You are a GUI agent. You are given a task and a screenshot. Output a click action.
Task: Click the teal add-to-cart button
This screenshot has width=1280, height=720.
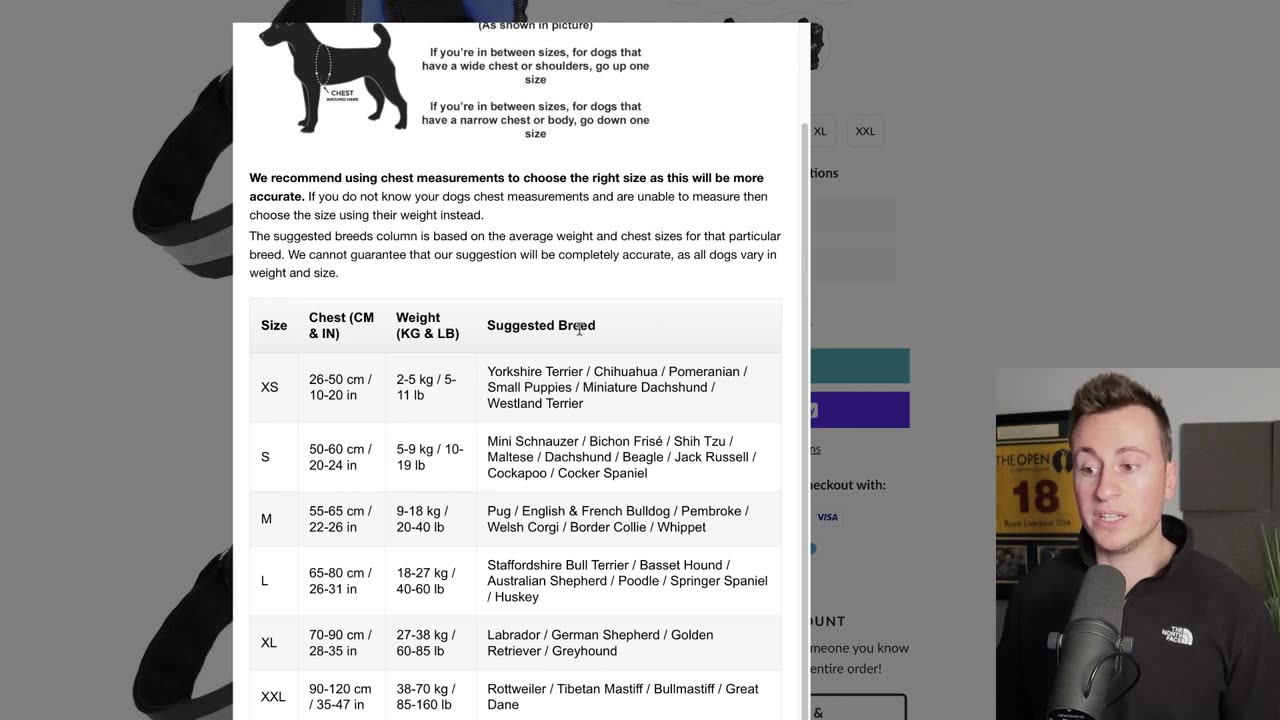coord(860,366)
